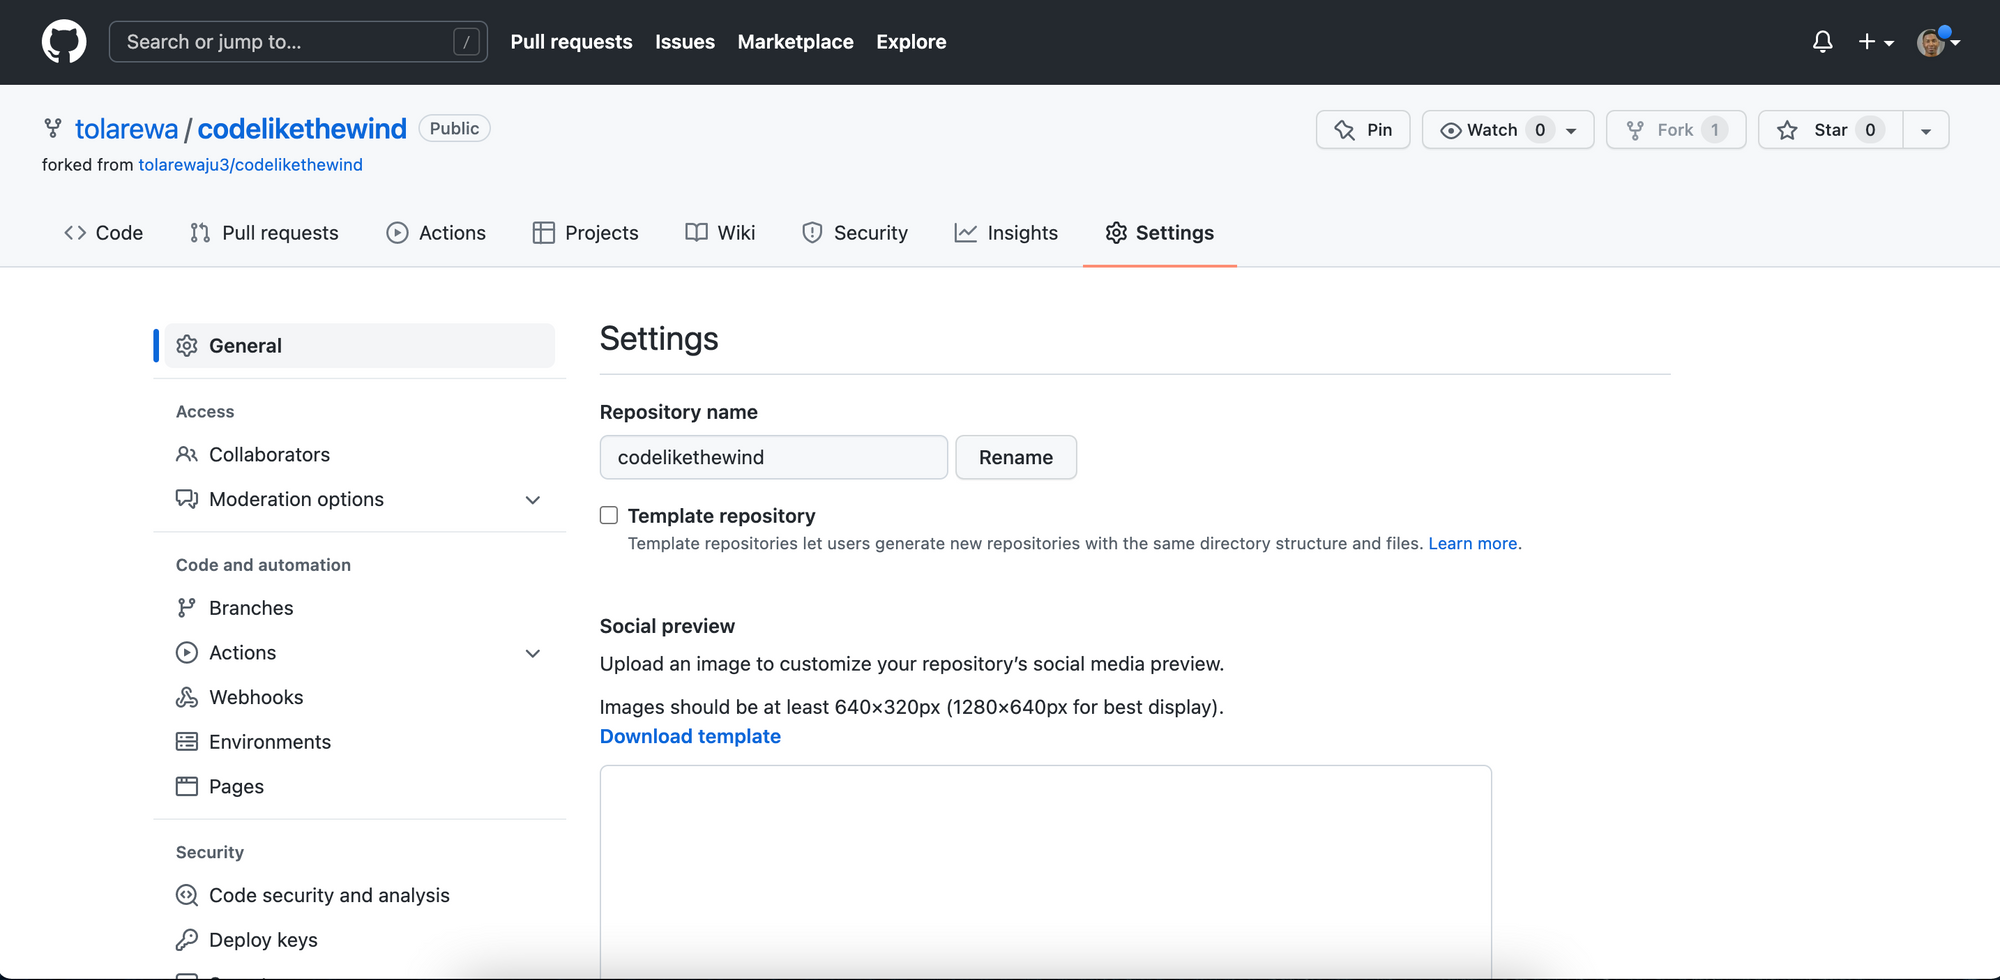Click the Fork button
Screen dimensions: 2000x980
tap(1676, 130)
